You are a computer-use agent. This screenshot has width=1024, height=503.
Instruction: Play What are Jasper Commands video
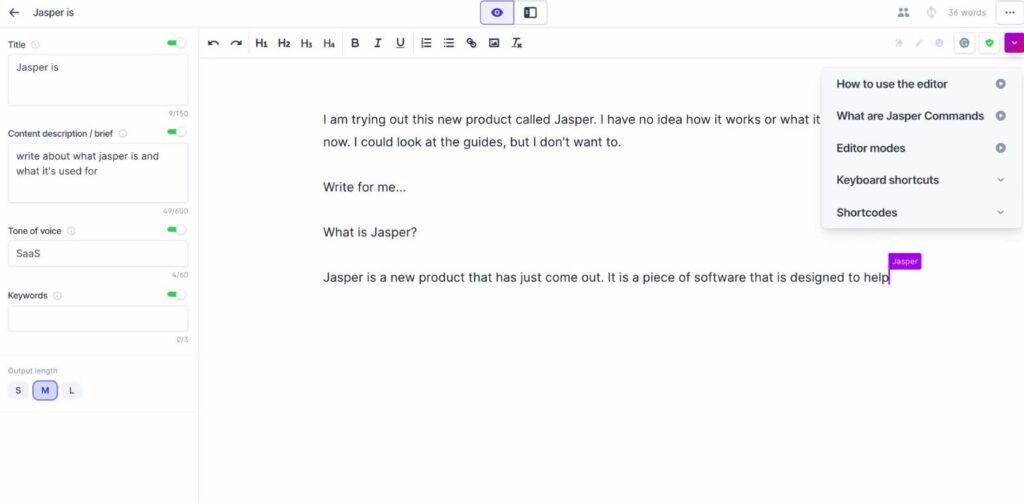click(x=1000, y=116)
